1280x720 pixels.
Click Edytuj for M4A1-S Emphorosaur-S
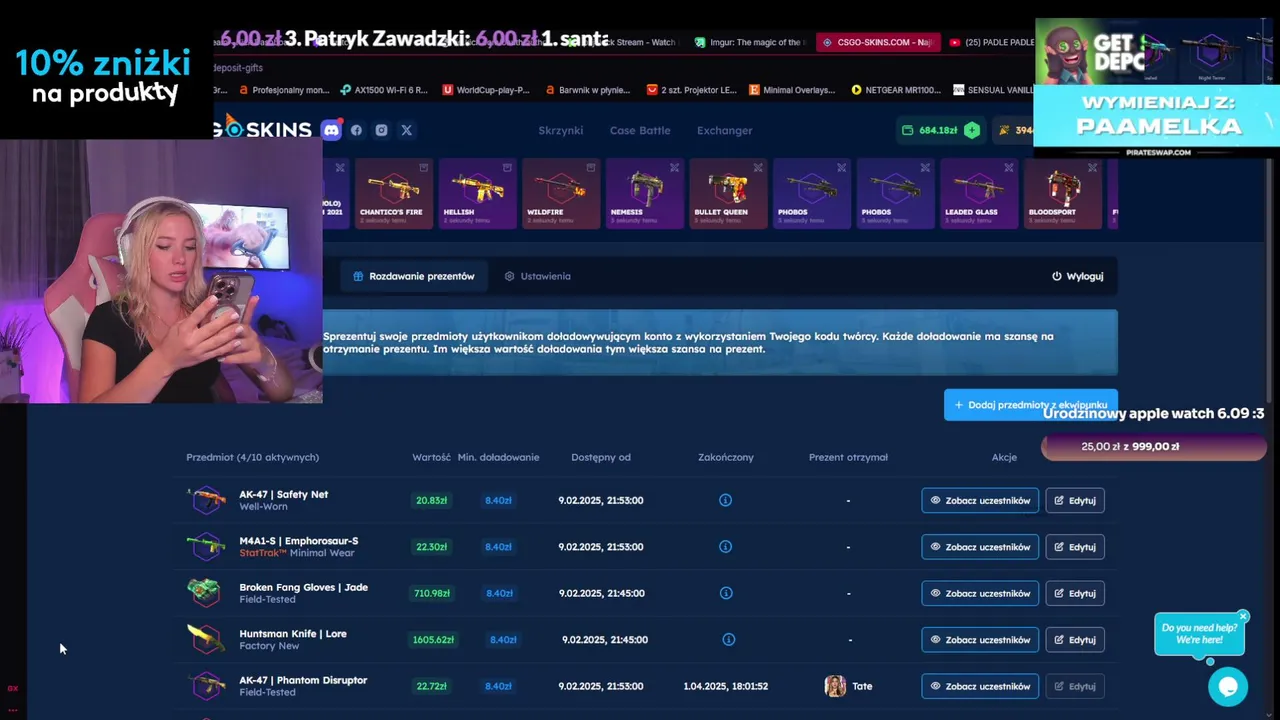pyautogui.click(x=1075, y=547)
